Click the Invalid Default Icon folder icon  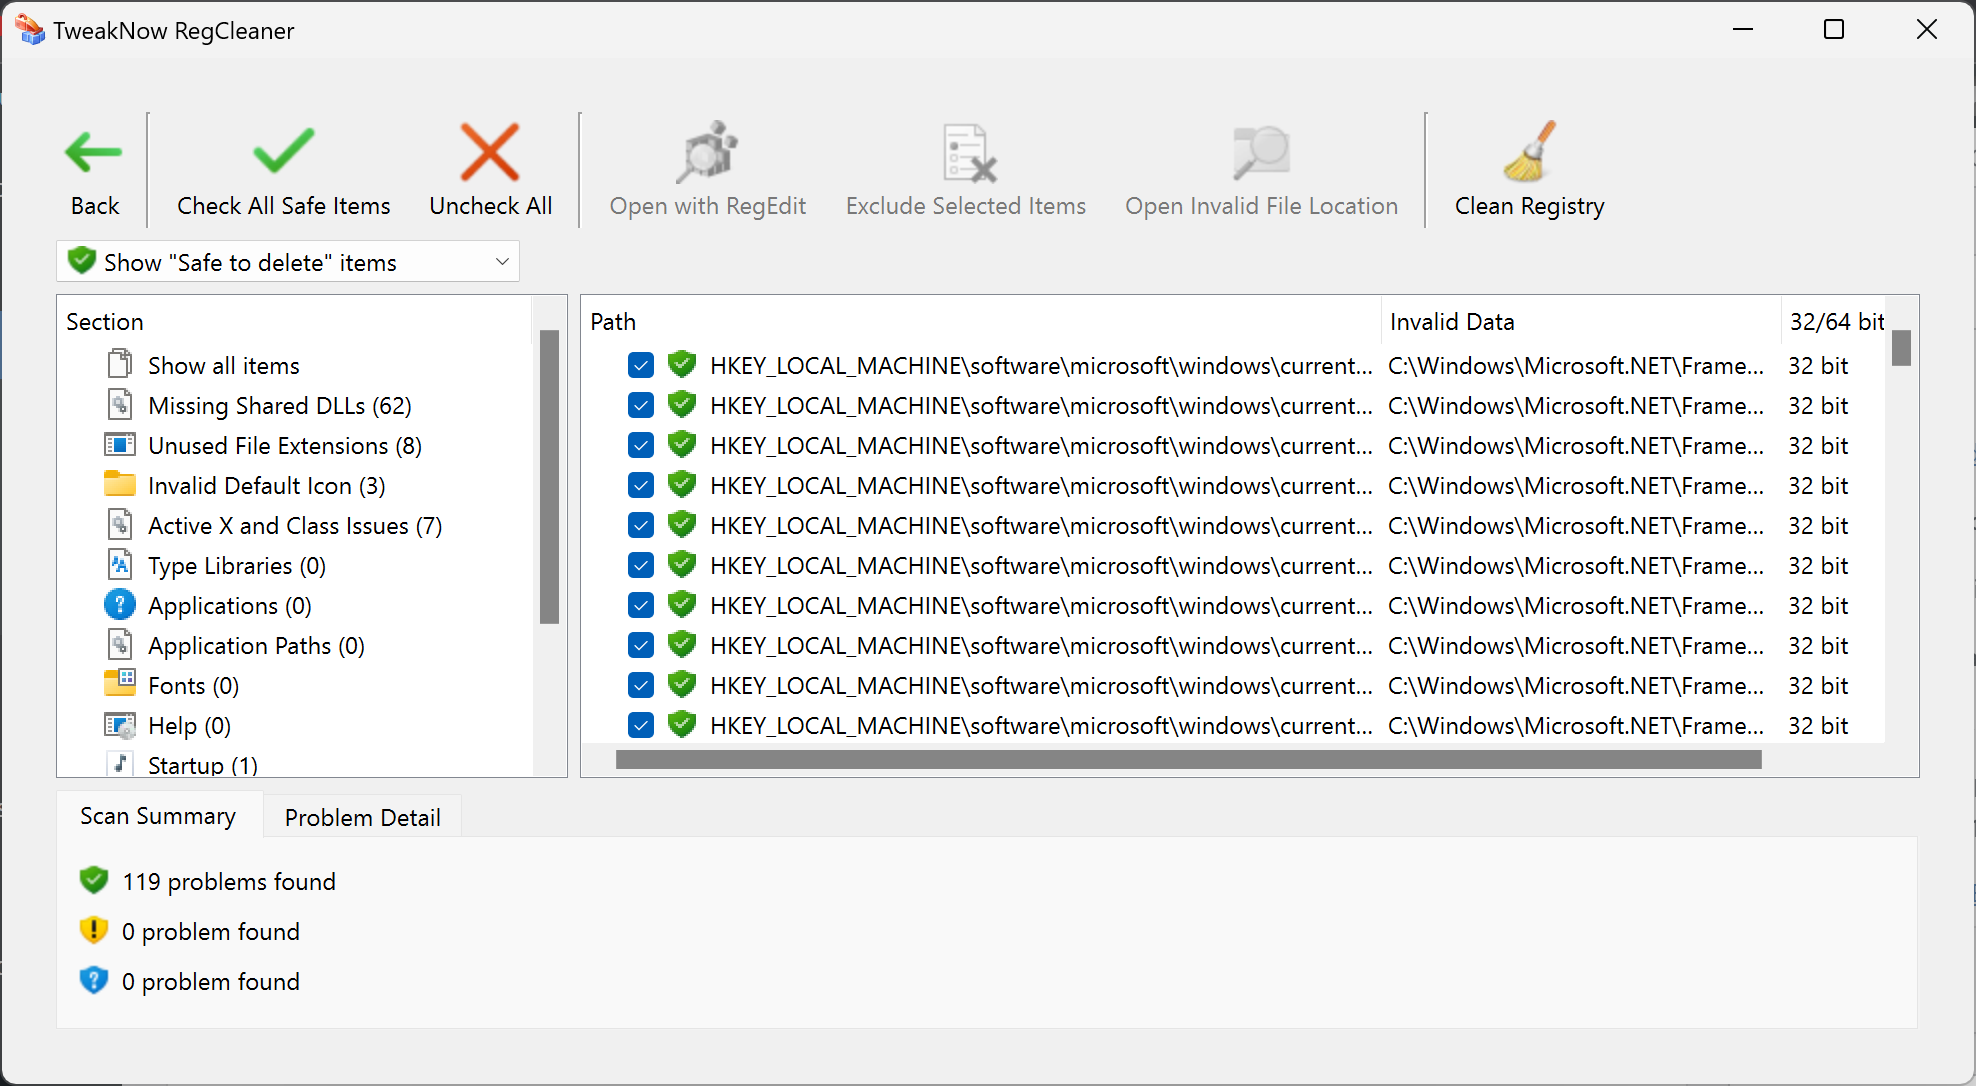coord(120,484)
